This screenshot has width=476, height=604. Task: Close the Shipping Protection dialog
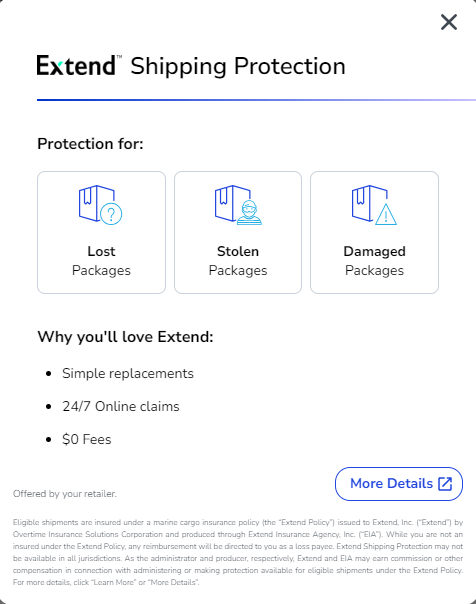449,22
